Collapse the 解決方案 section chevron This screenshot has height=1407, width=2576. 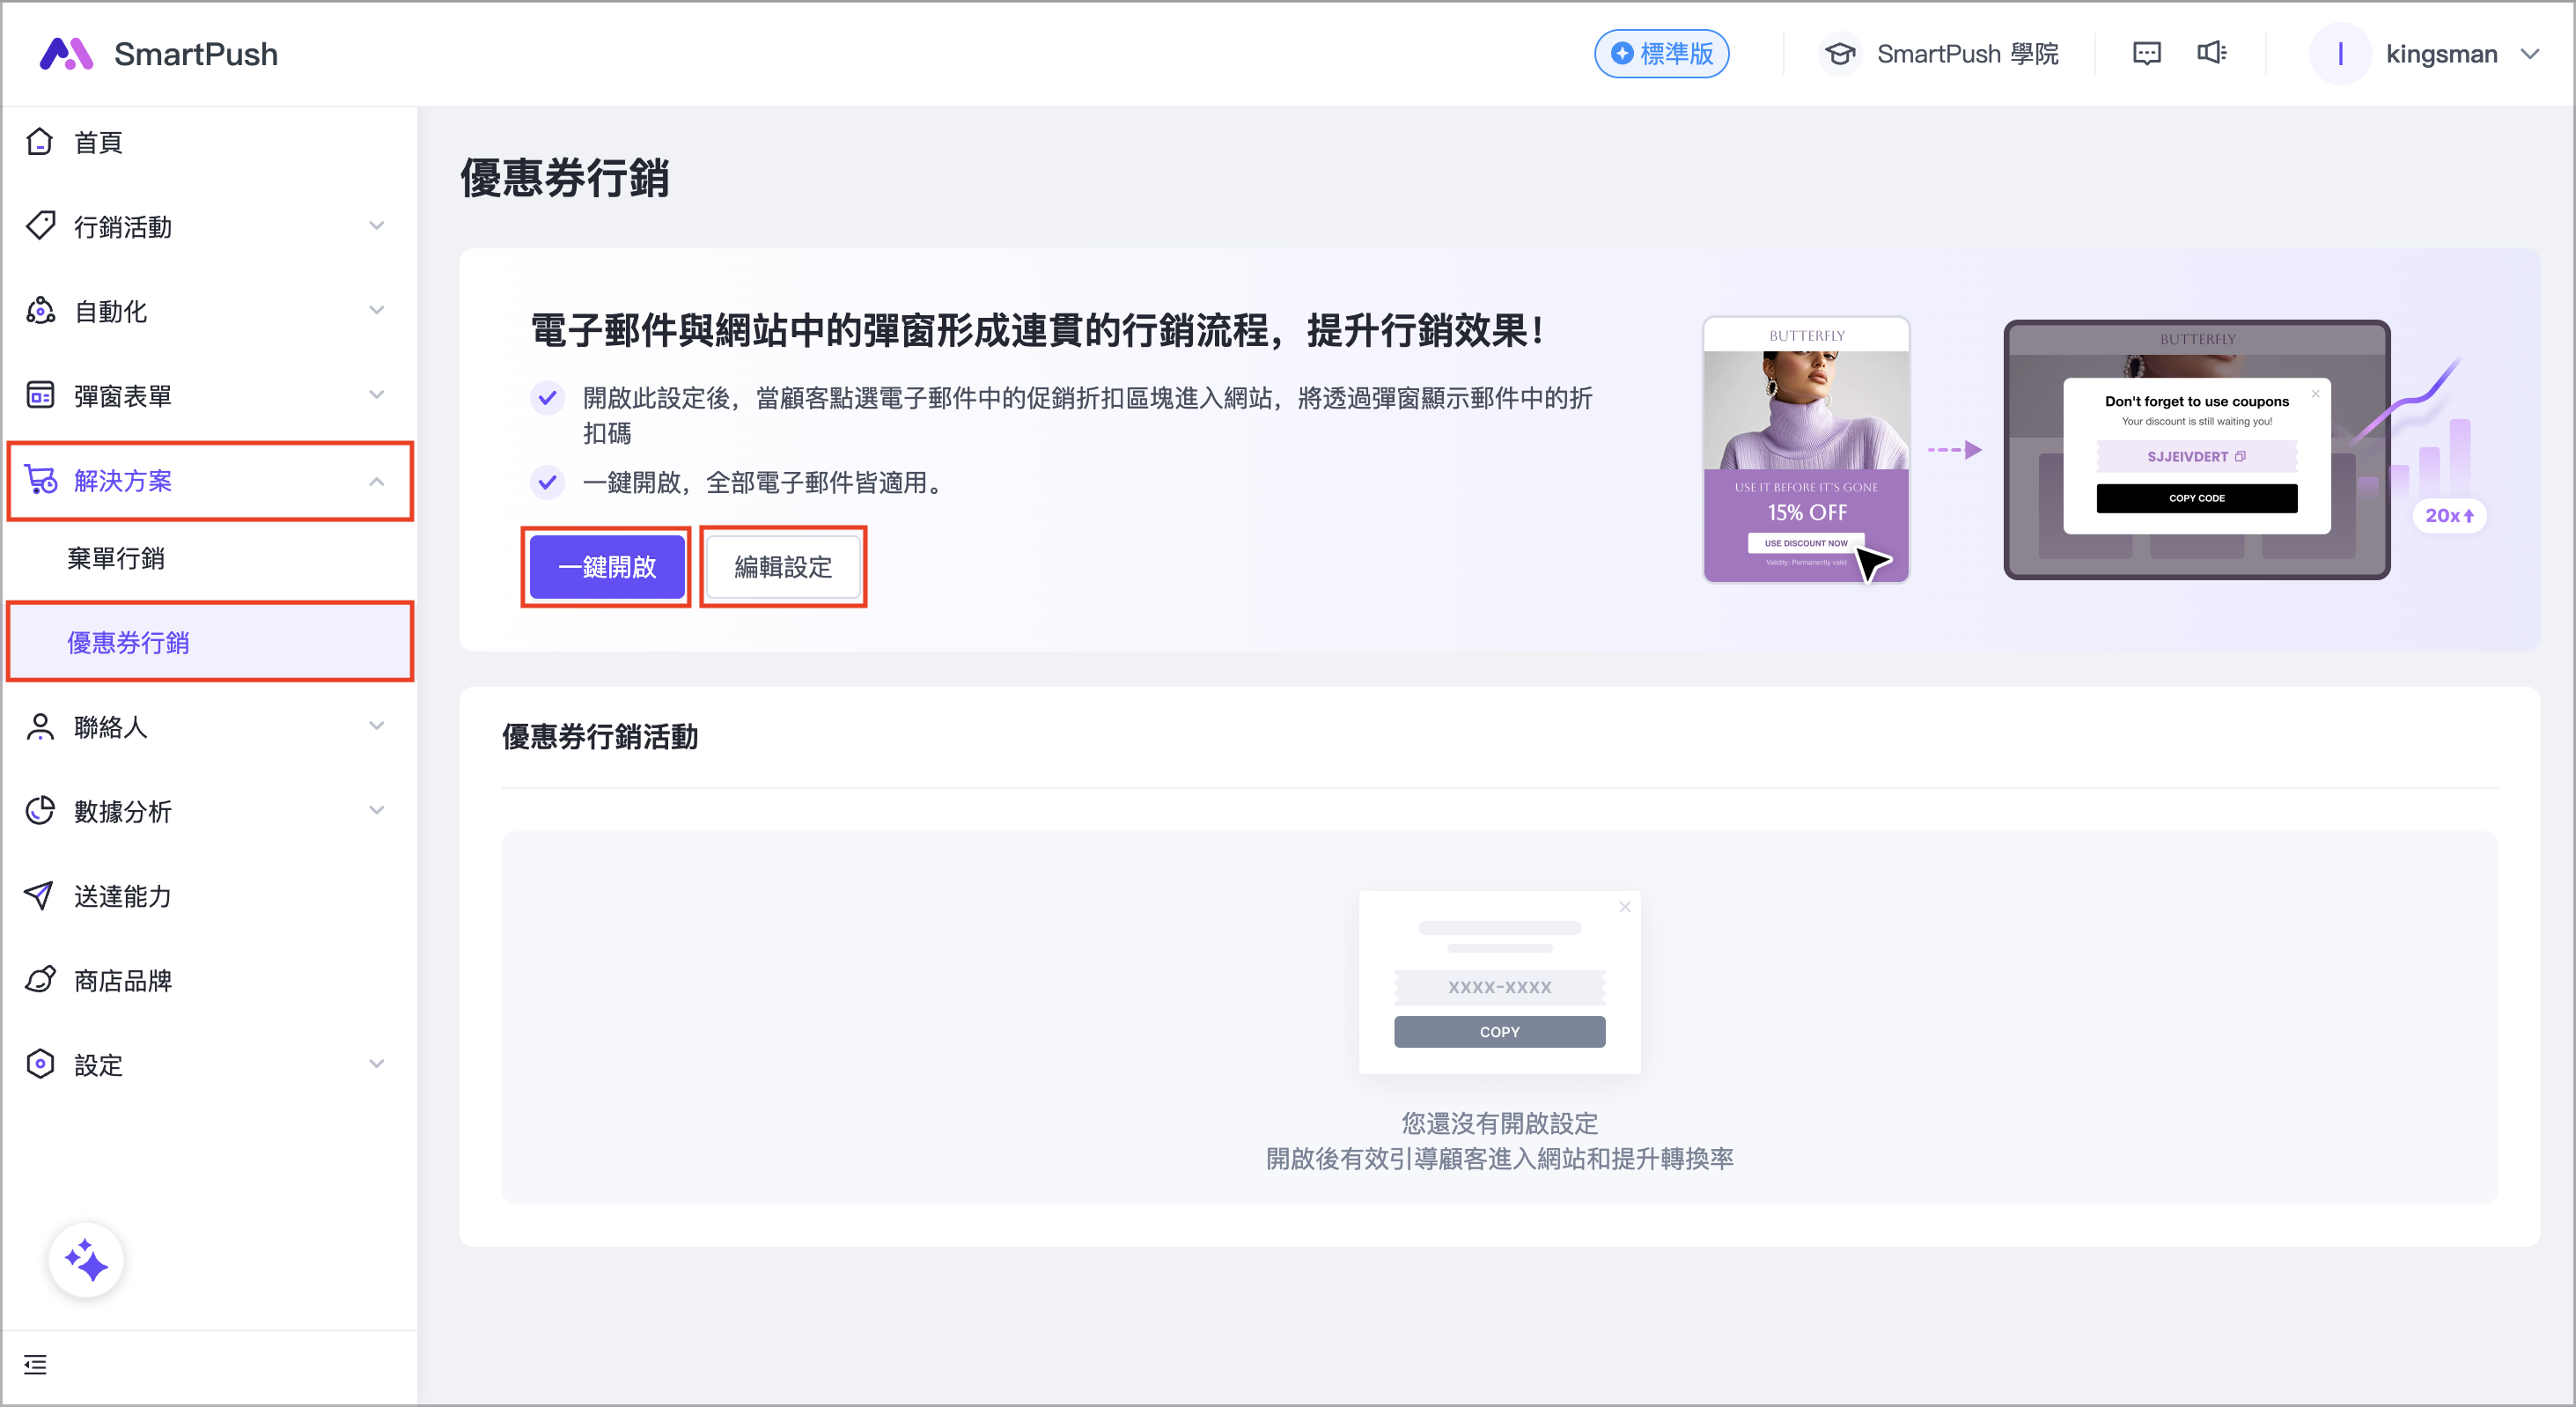tap(377, 481)
